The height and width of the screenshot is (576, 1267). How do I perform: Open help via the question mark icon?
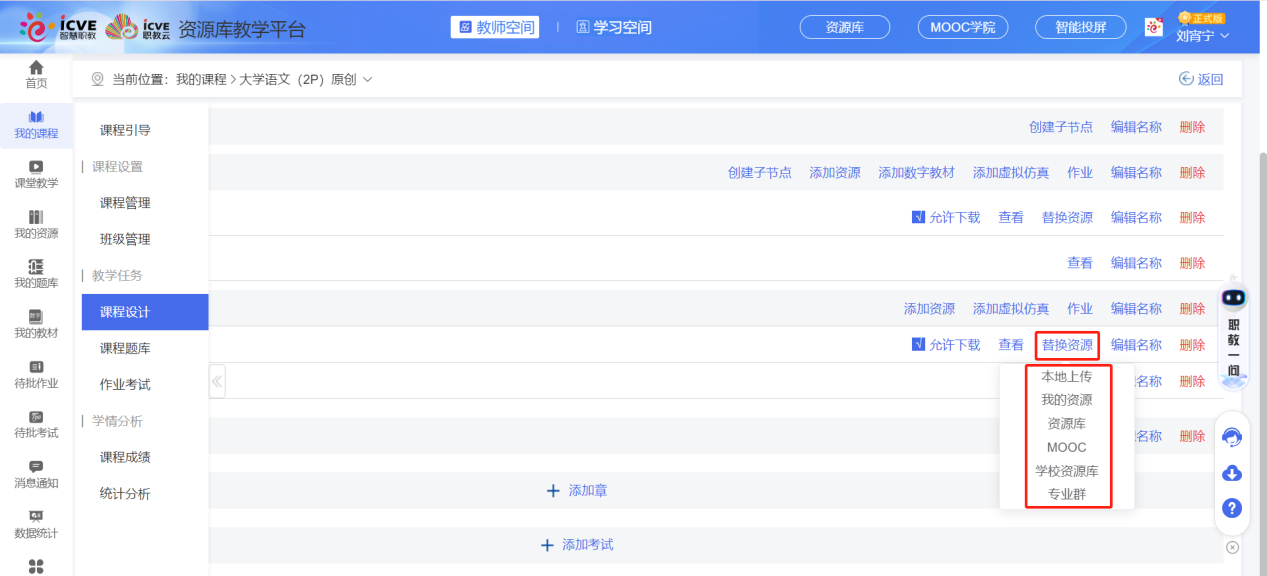(x=1231, y=507)
